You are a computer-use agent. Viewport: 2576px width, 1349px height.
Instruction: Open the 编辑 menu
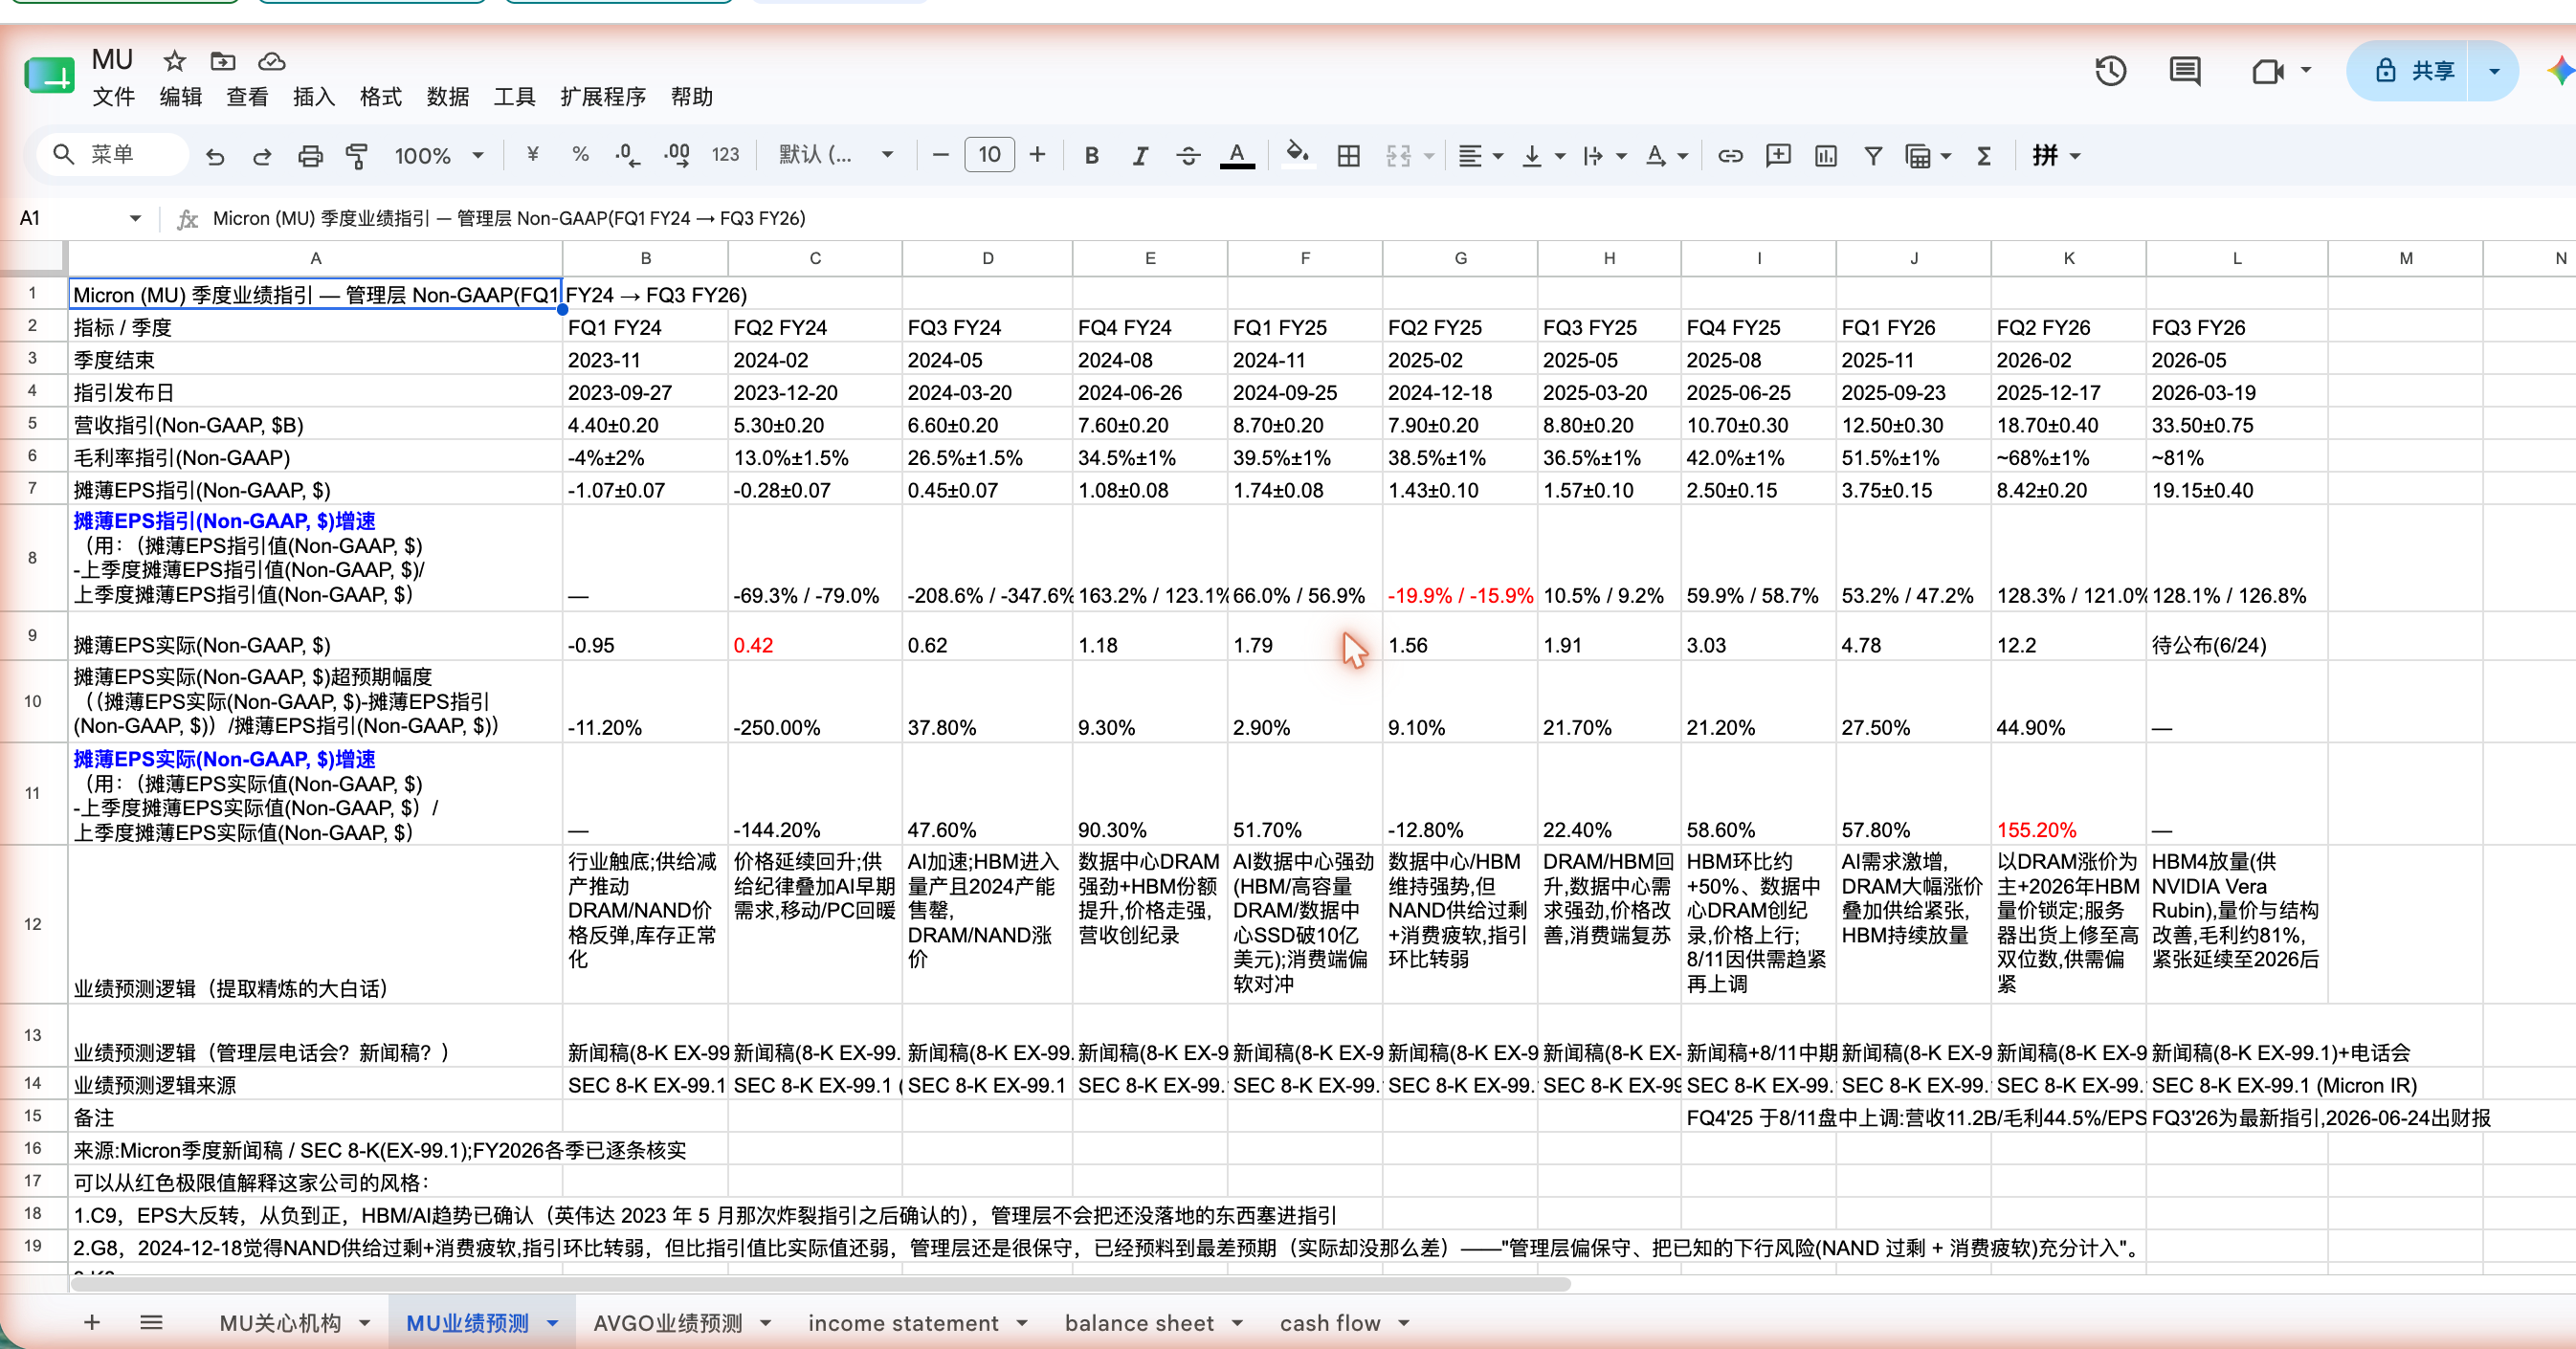point(180,97)
